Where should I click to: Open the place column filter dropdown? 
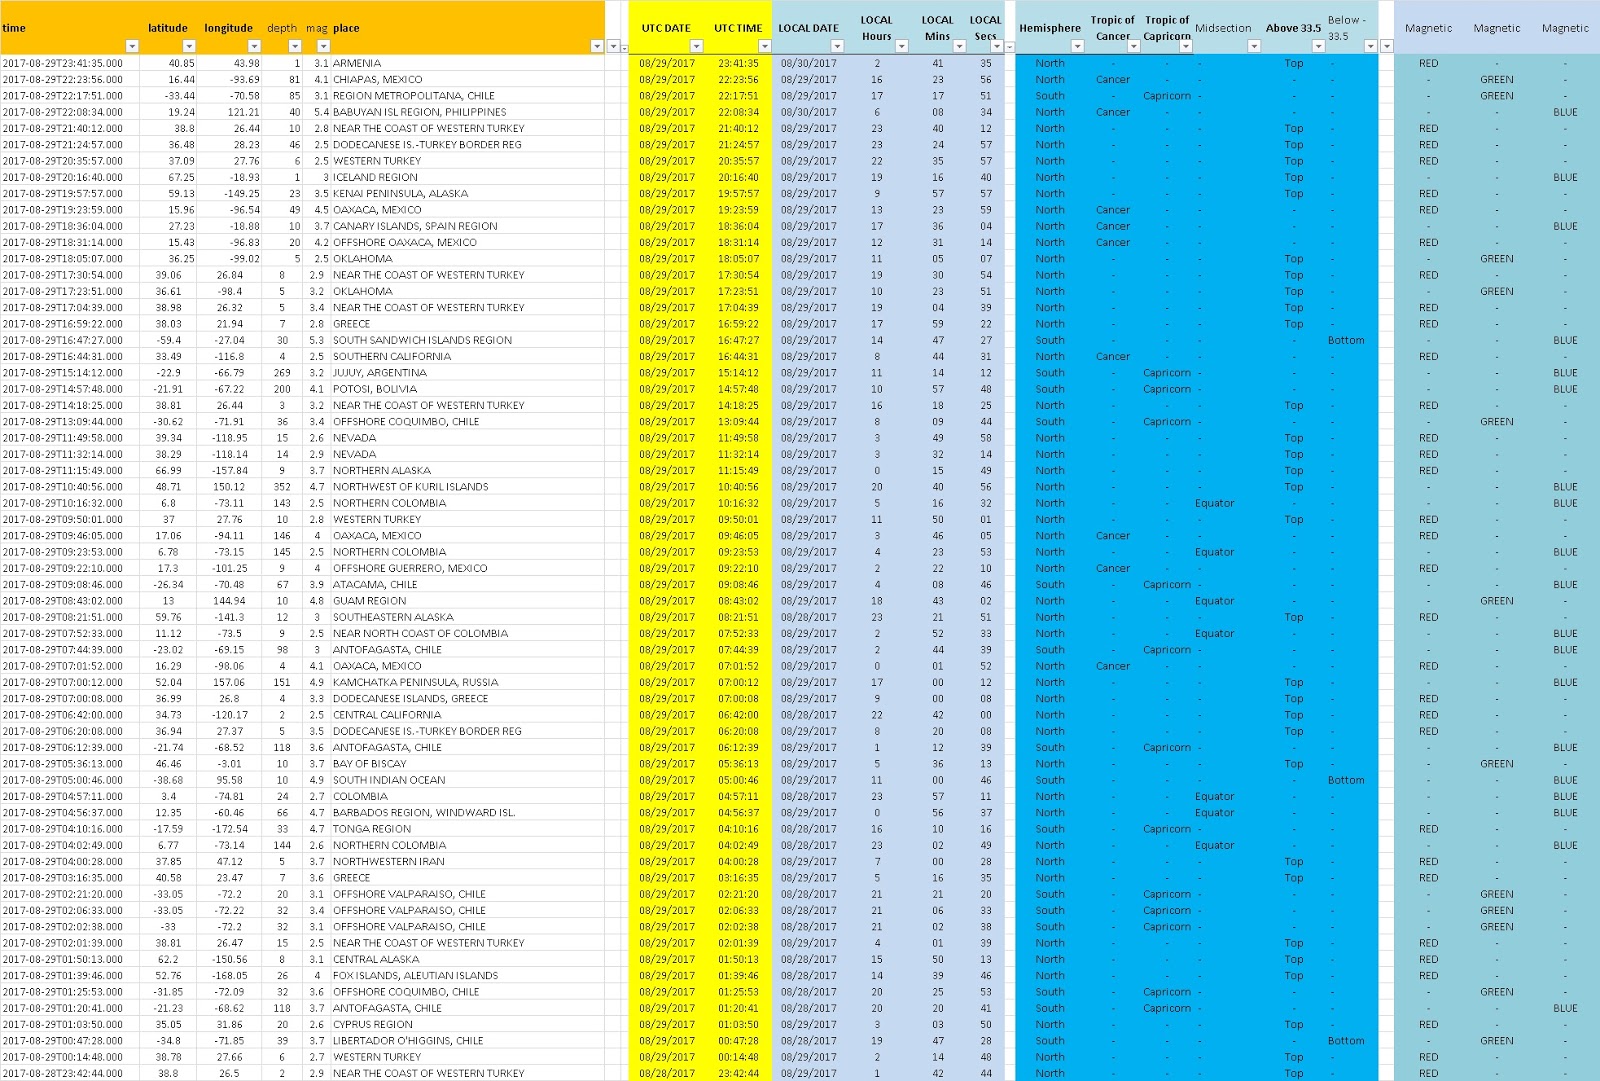(x=597, y=46)
